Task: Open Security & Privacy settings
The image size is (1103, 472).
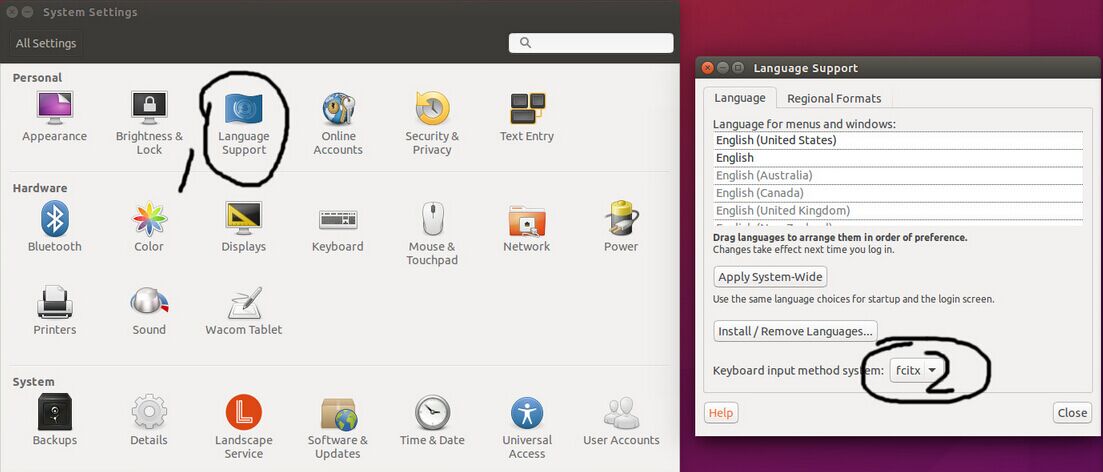Action: tap(432, 124)
